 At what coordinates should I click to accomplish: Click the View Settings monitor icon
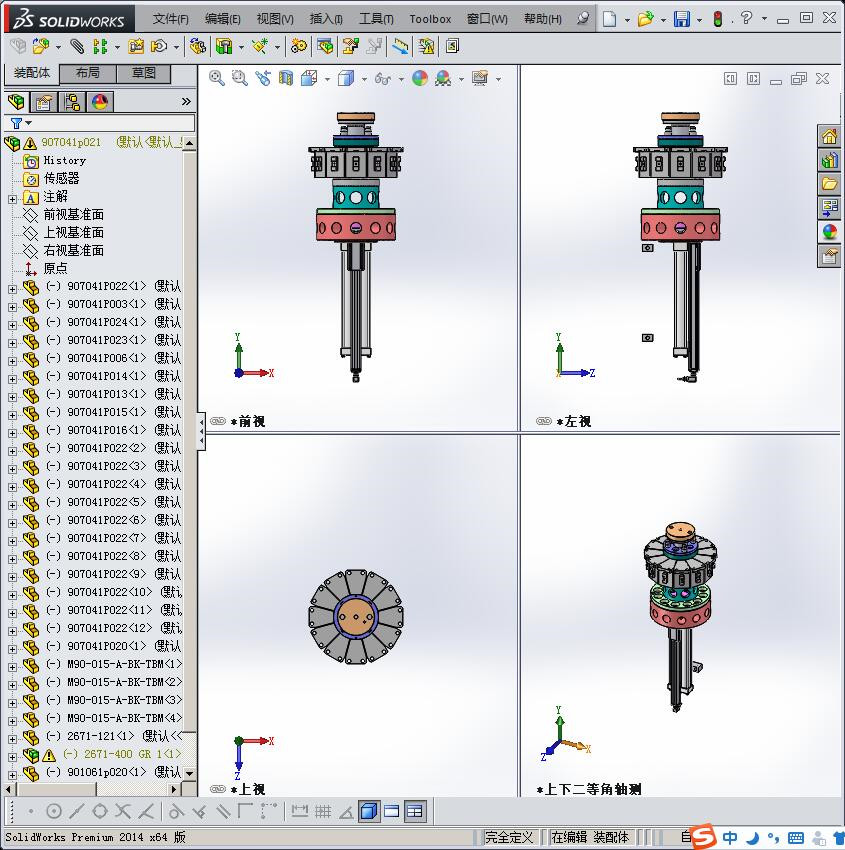(x=480, y=79)
